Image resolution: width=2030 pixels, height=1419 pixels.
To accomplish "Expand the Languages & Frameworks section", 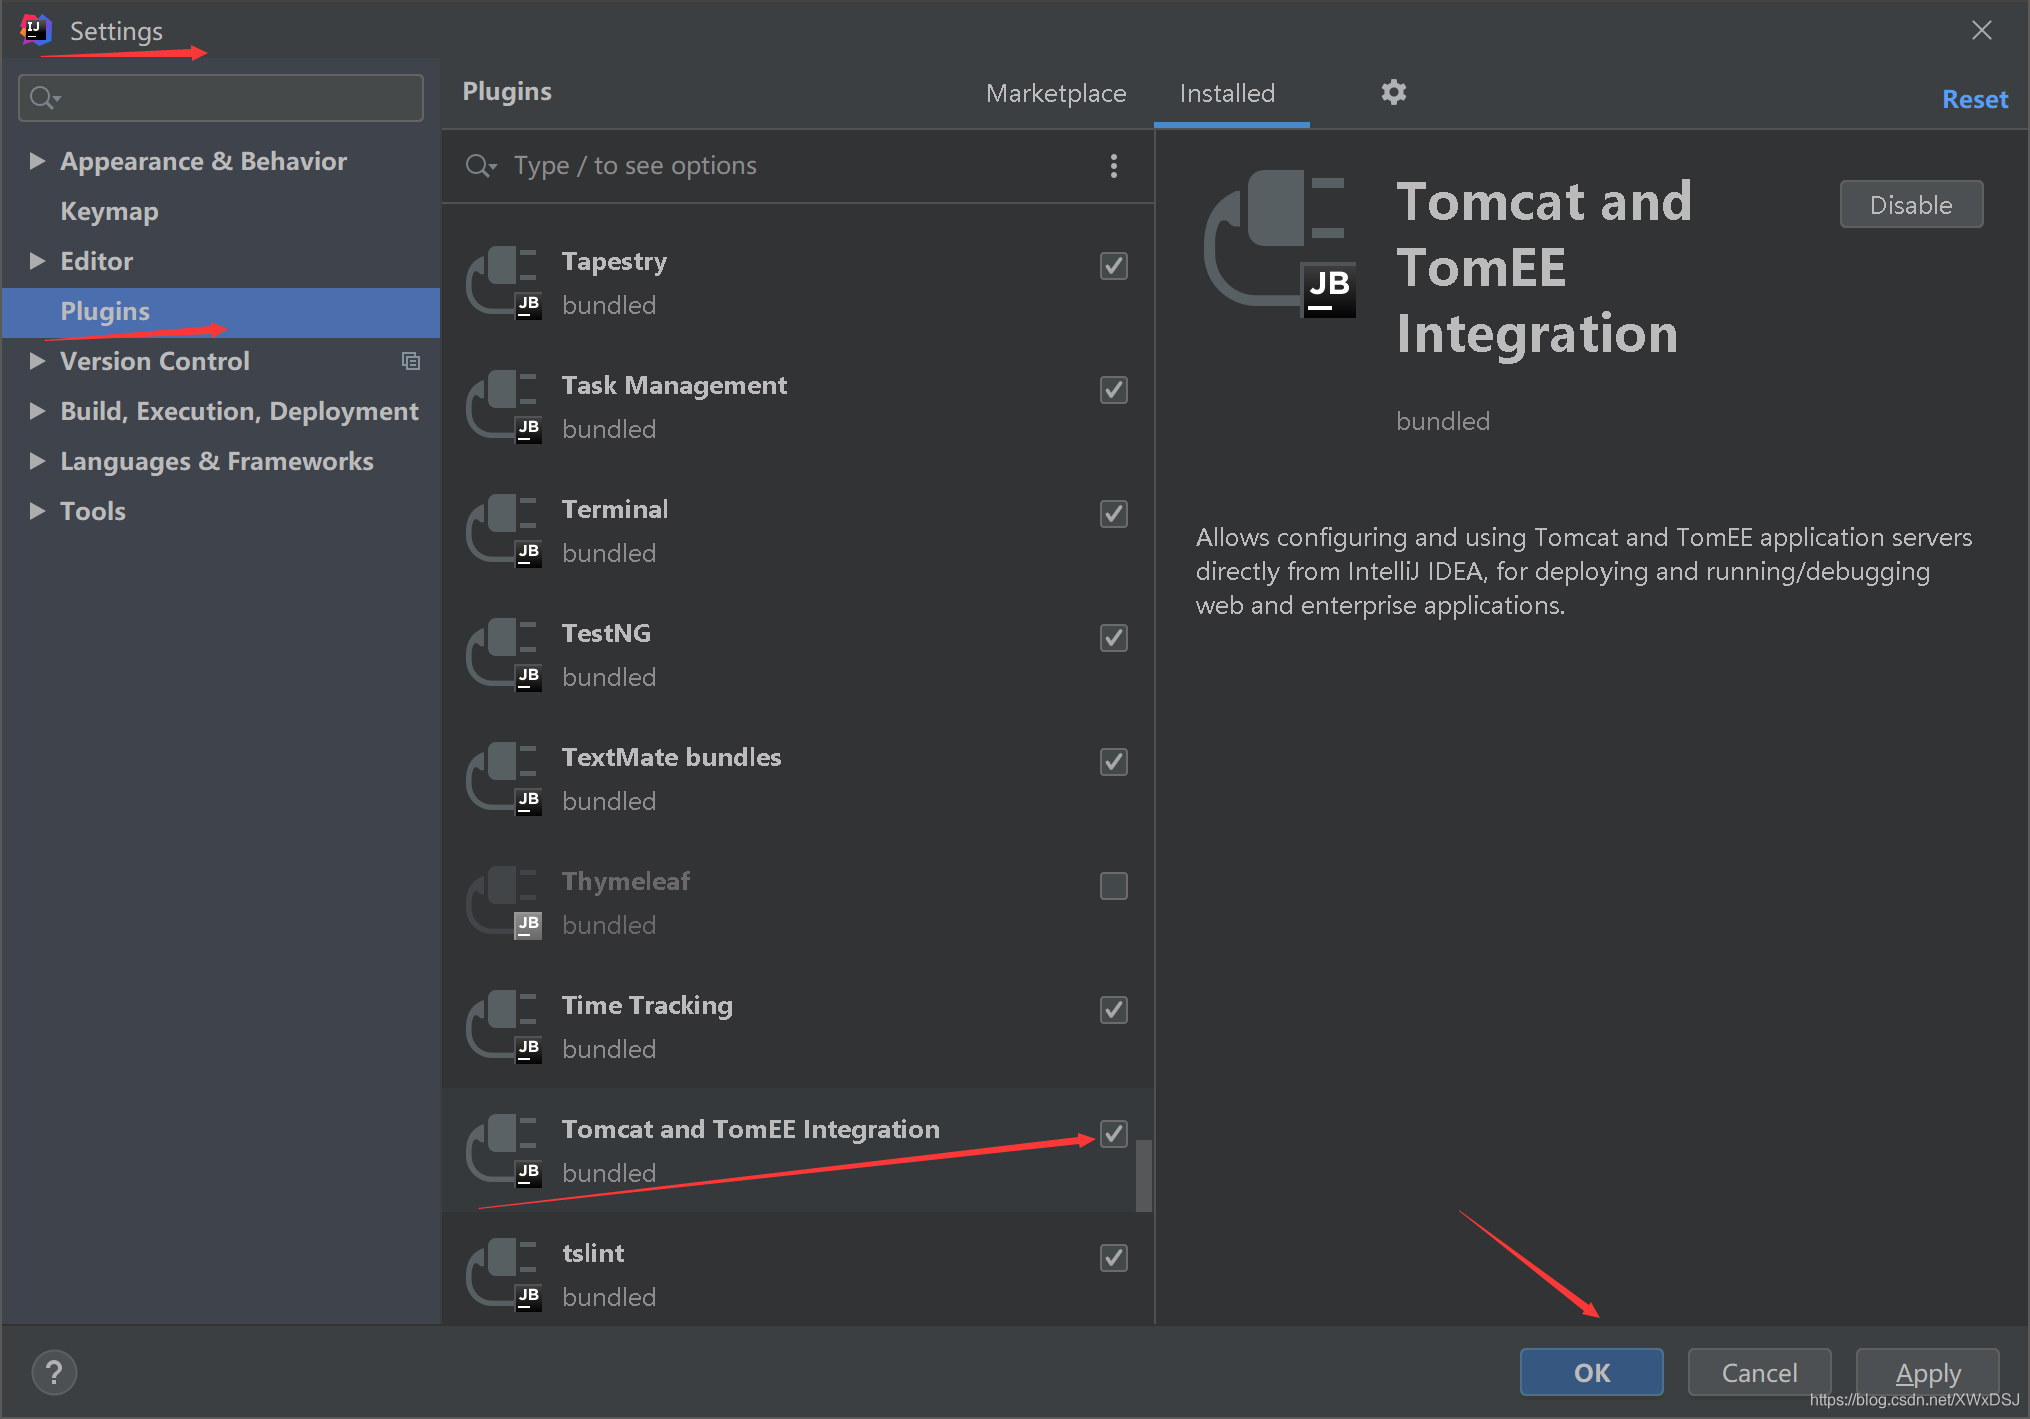I will coord(37,461).
